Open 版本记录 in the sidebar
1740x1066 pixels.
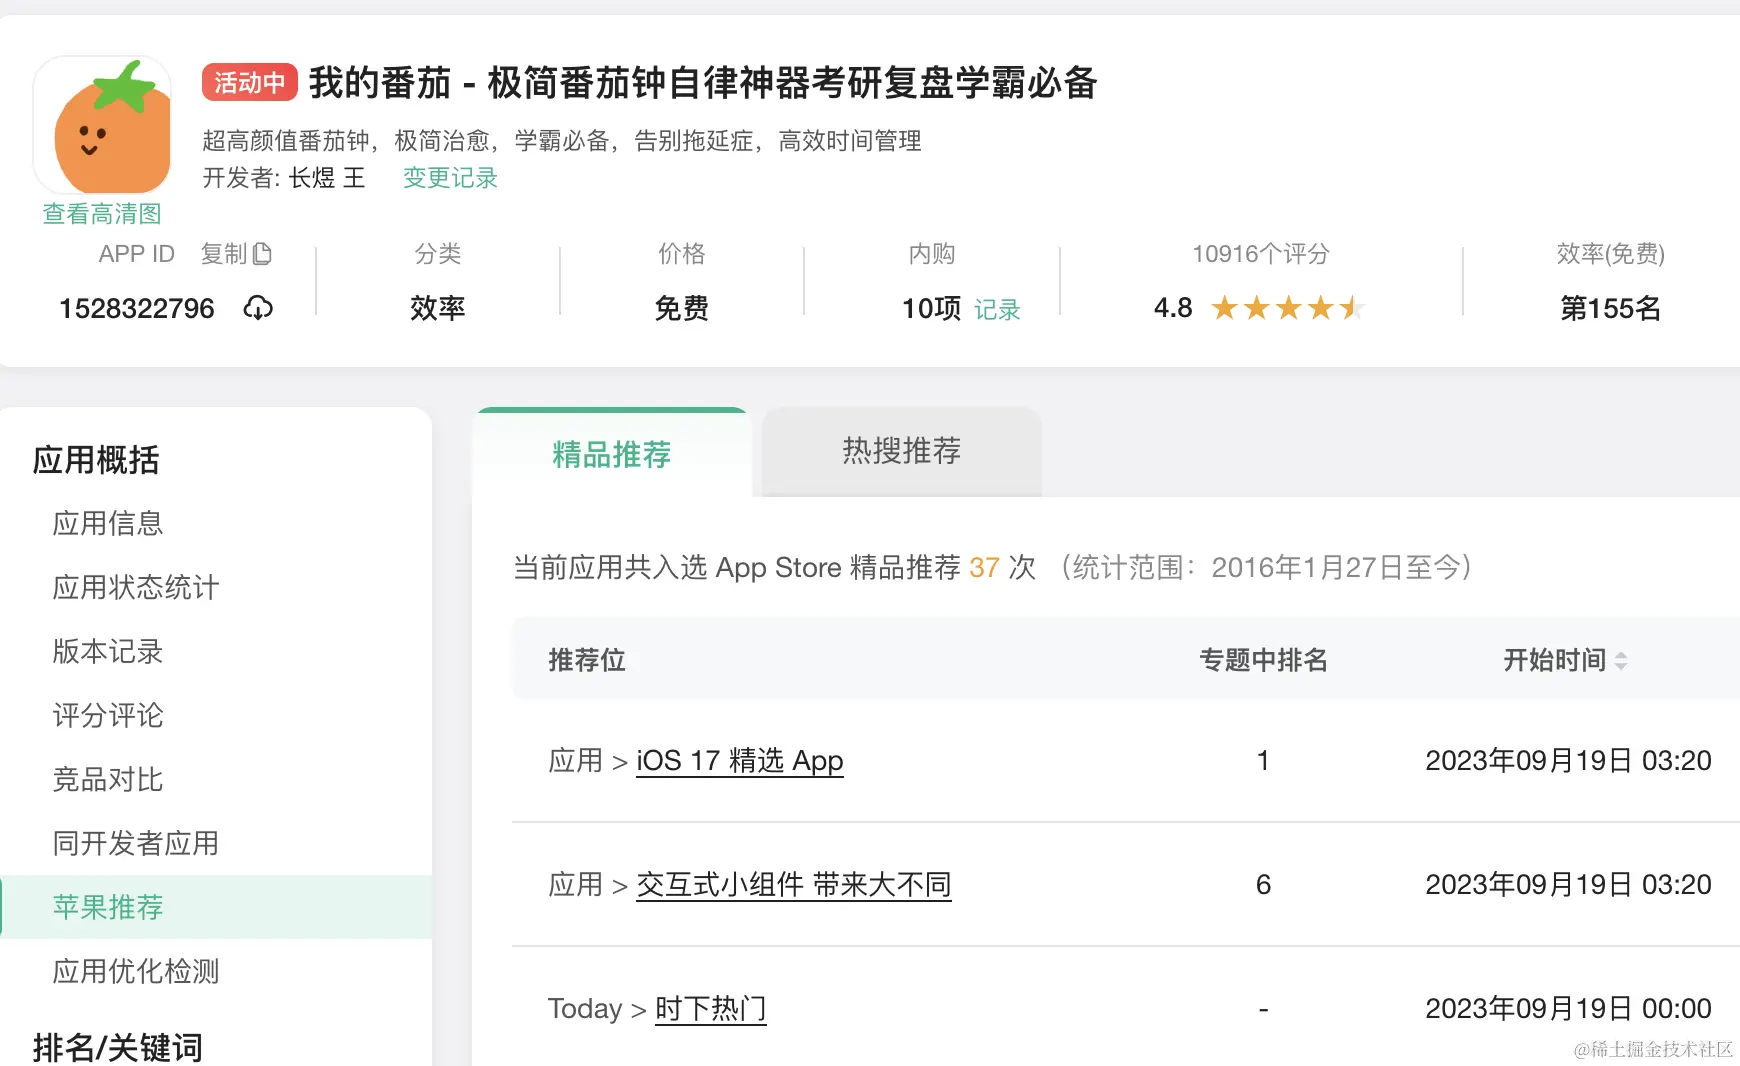(108, 651)
